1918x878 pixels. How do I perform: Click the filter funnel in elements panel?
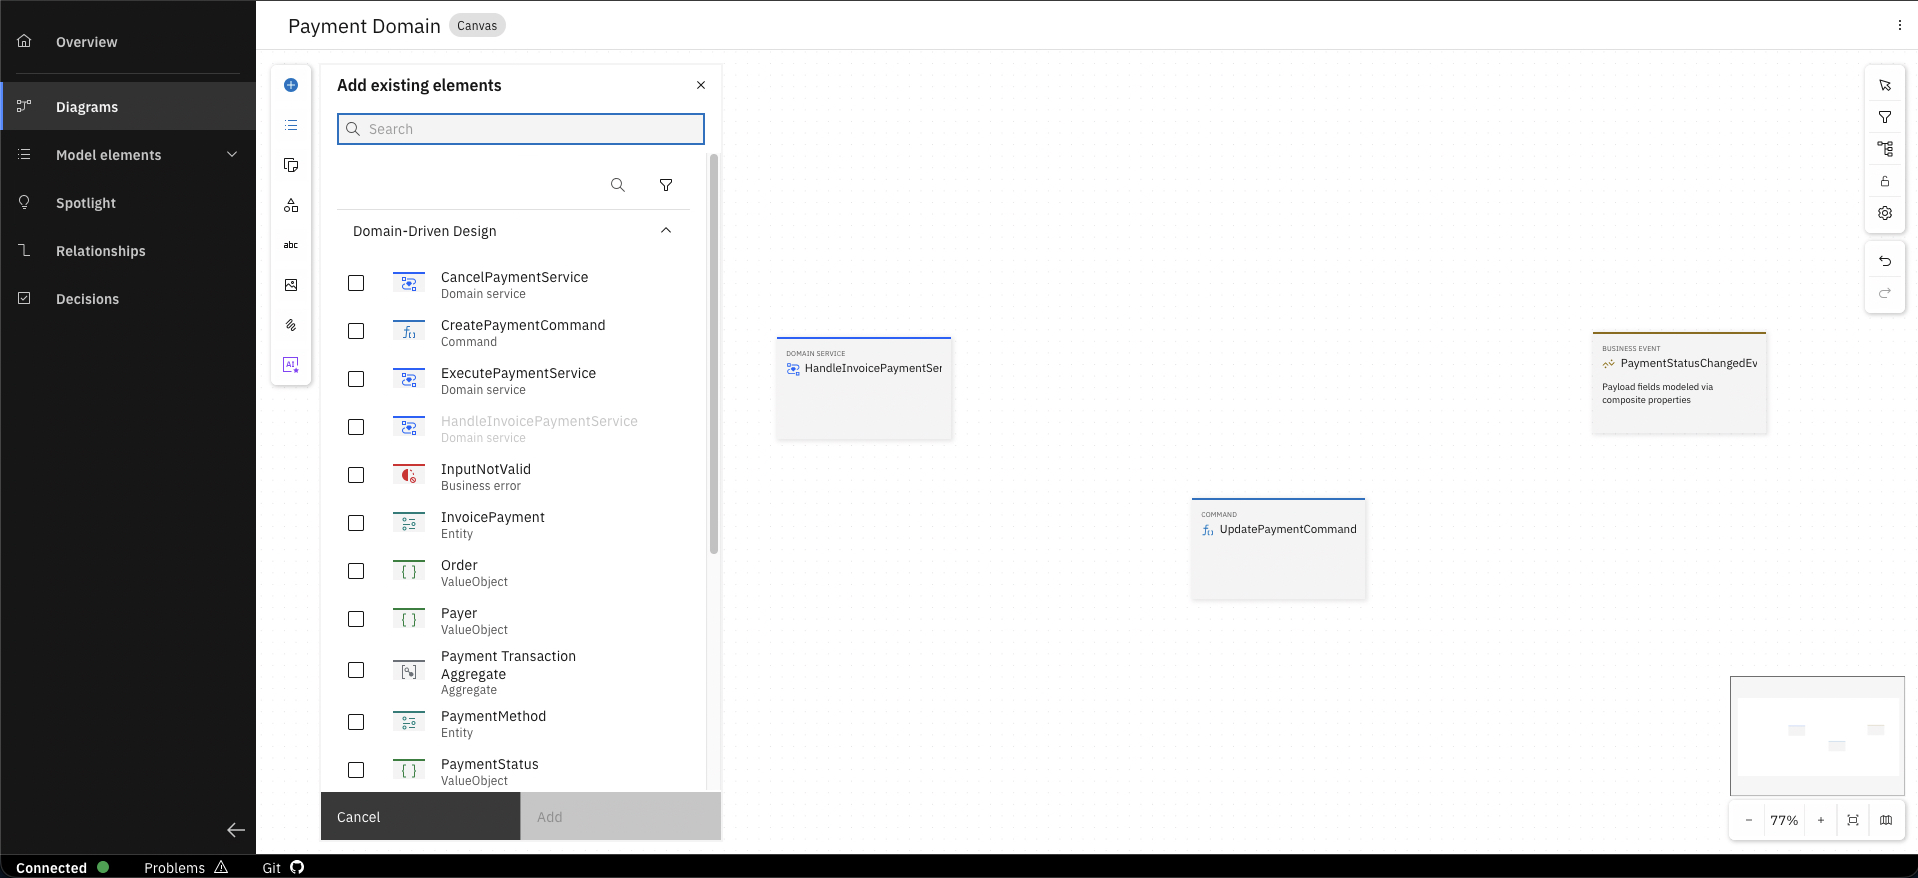coord(666,185)
